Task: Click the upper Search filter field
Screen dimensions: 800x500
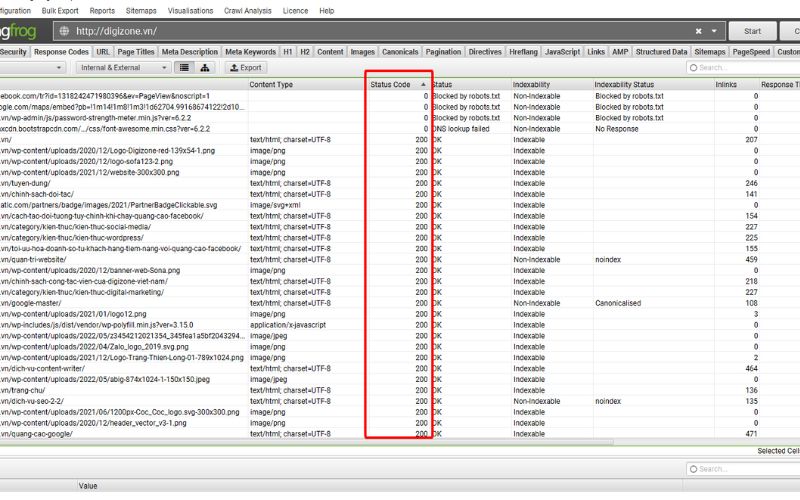Action: (745, 67)
